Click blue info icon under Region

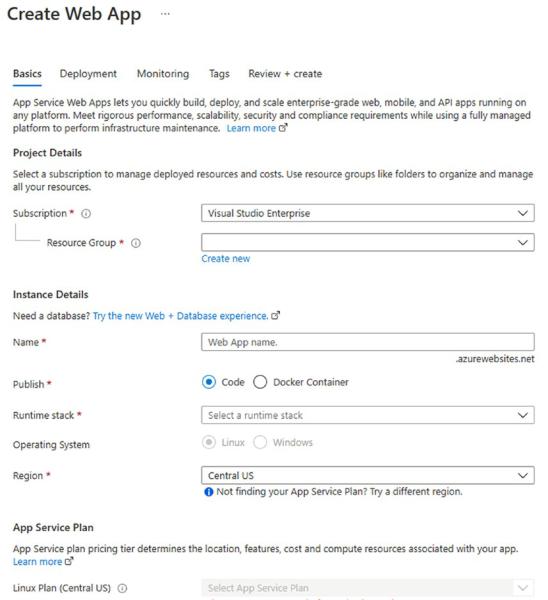(x=209, y=492)
